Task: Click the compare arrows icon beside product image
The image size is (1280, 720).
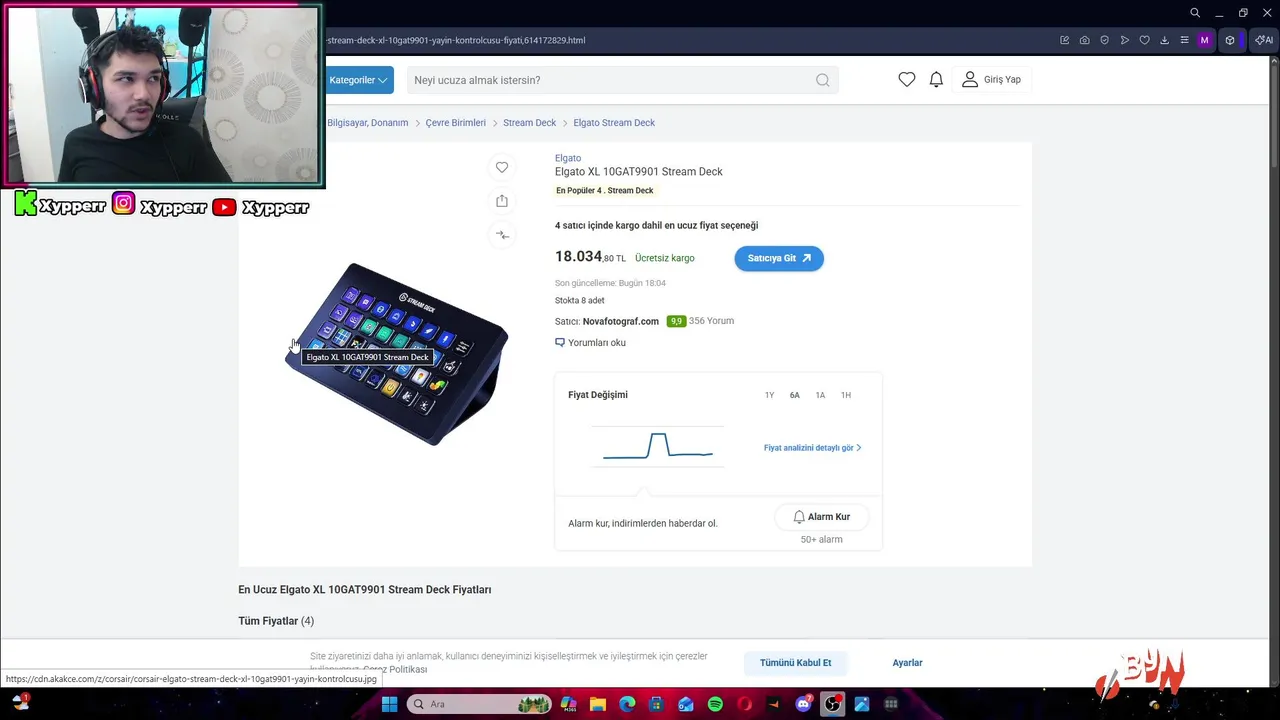Action: 502,235
